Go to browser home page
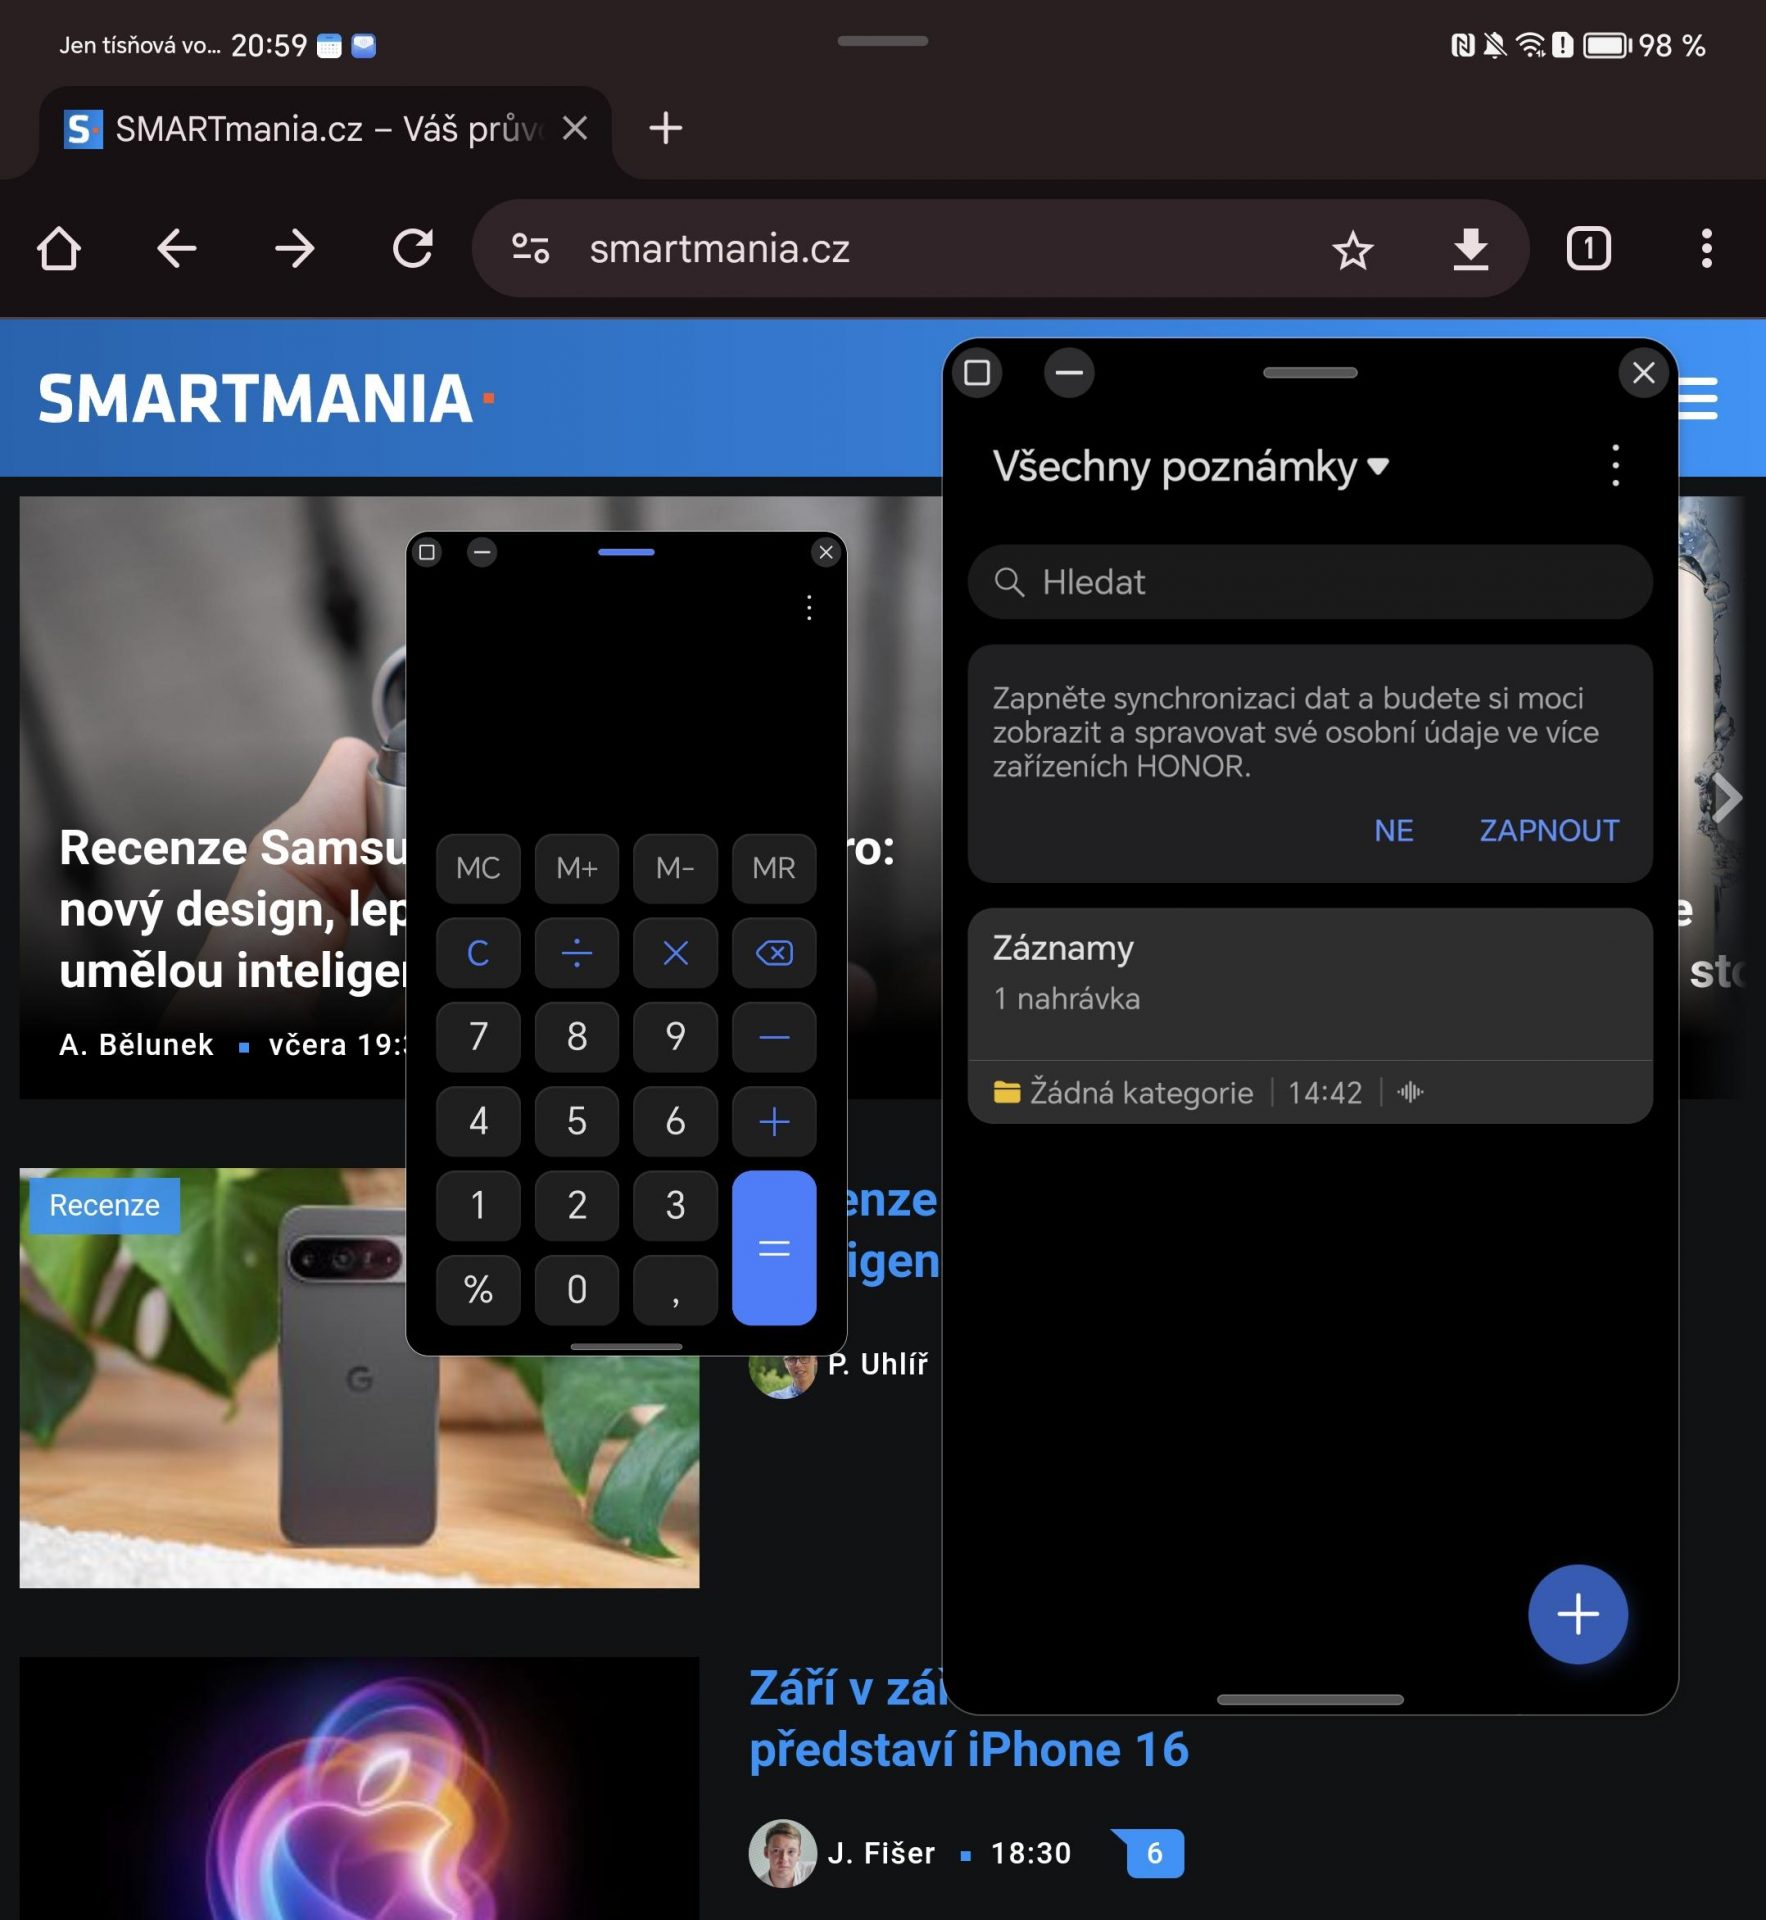 tap(58, 248)
